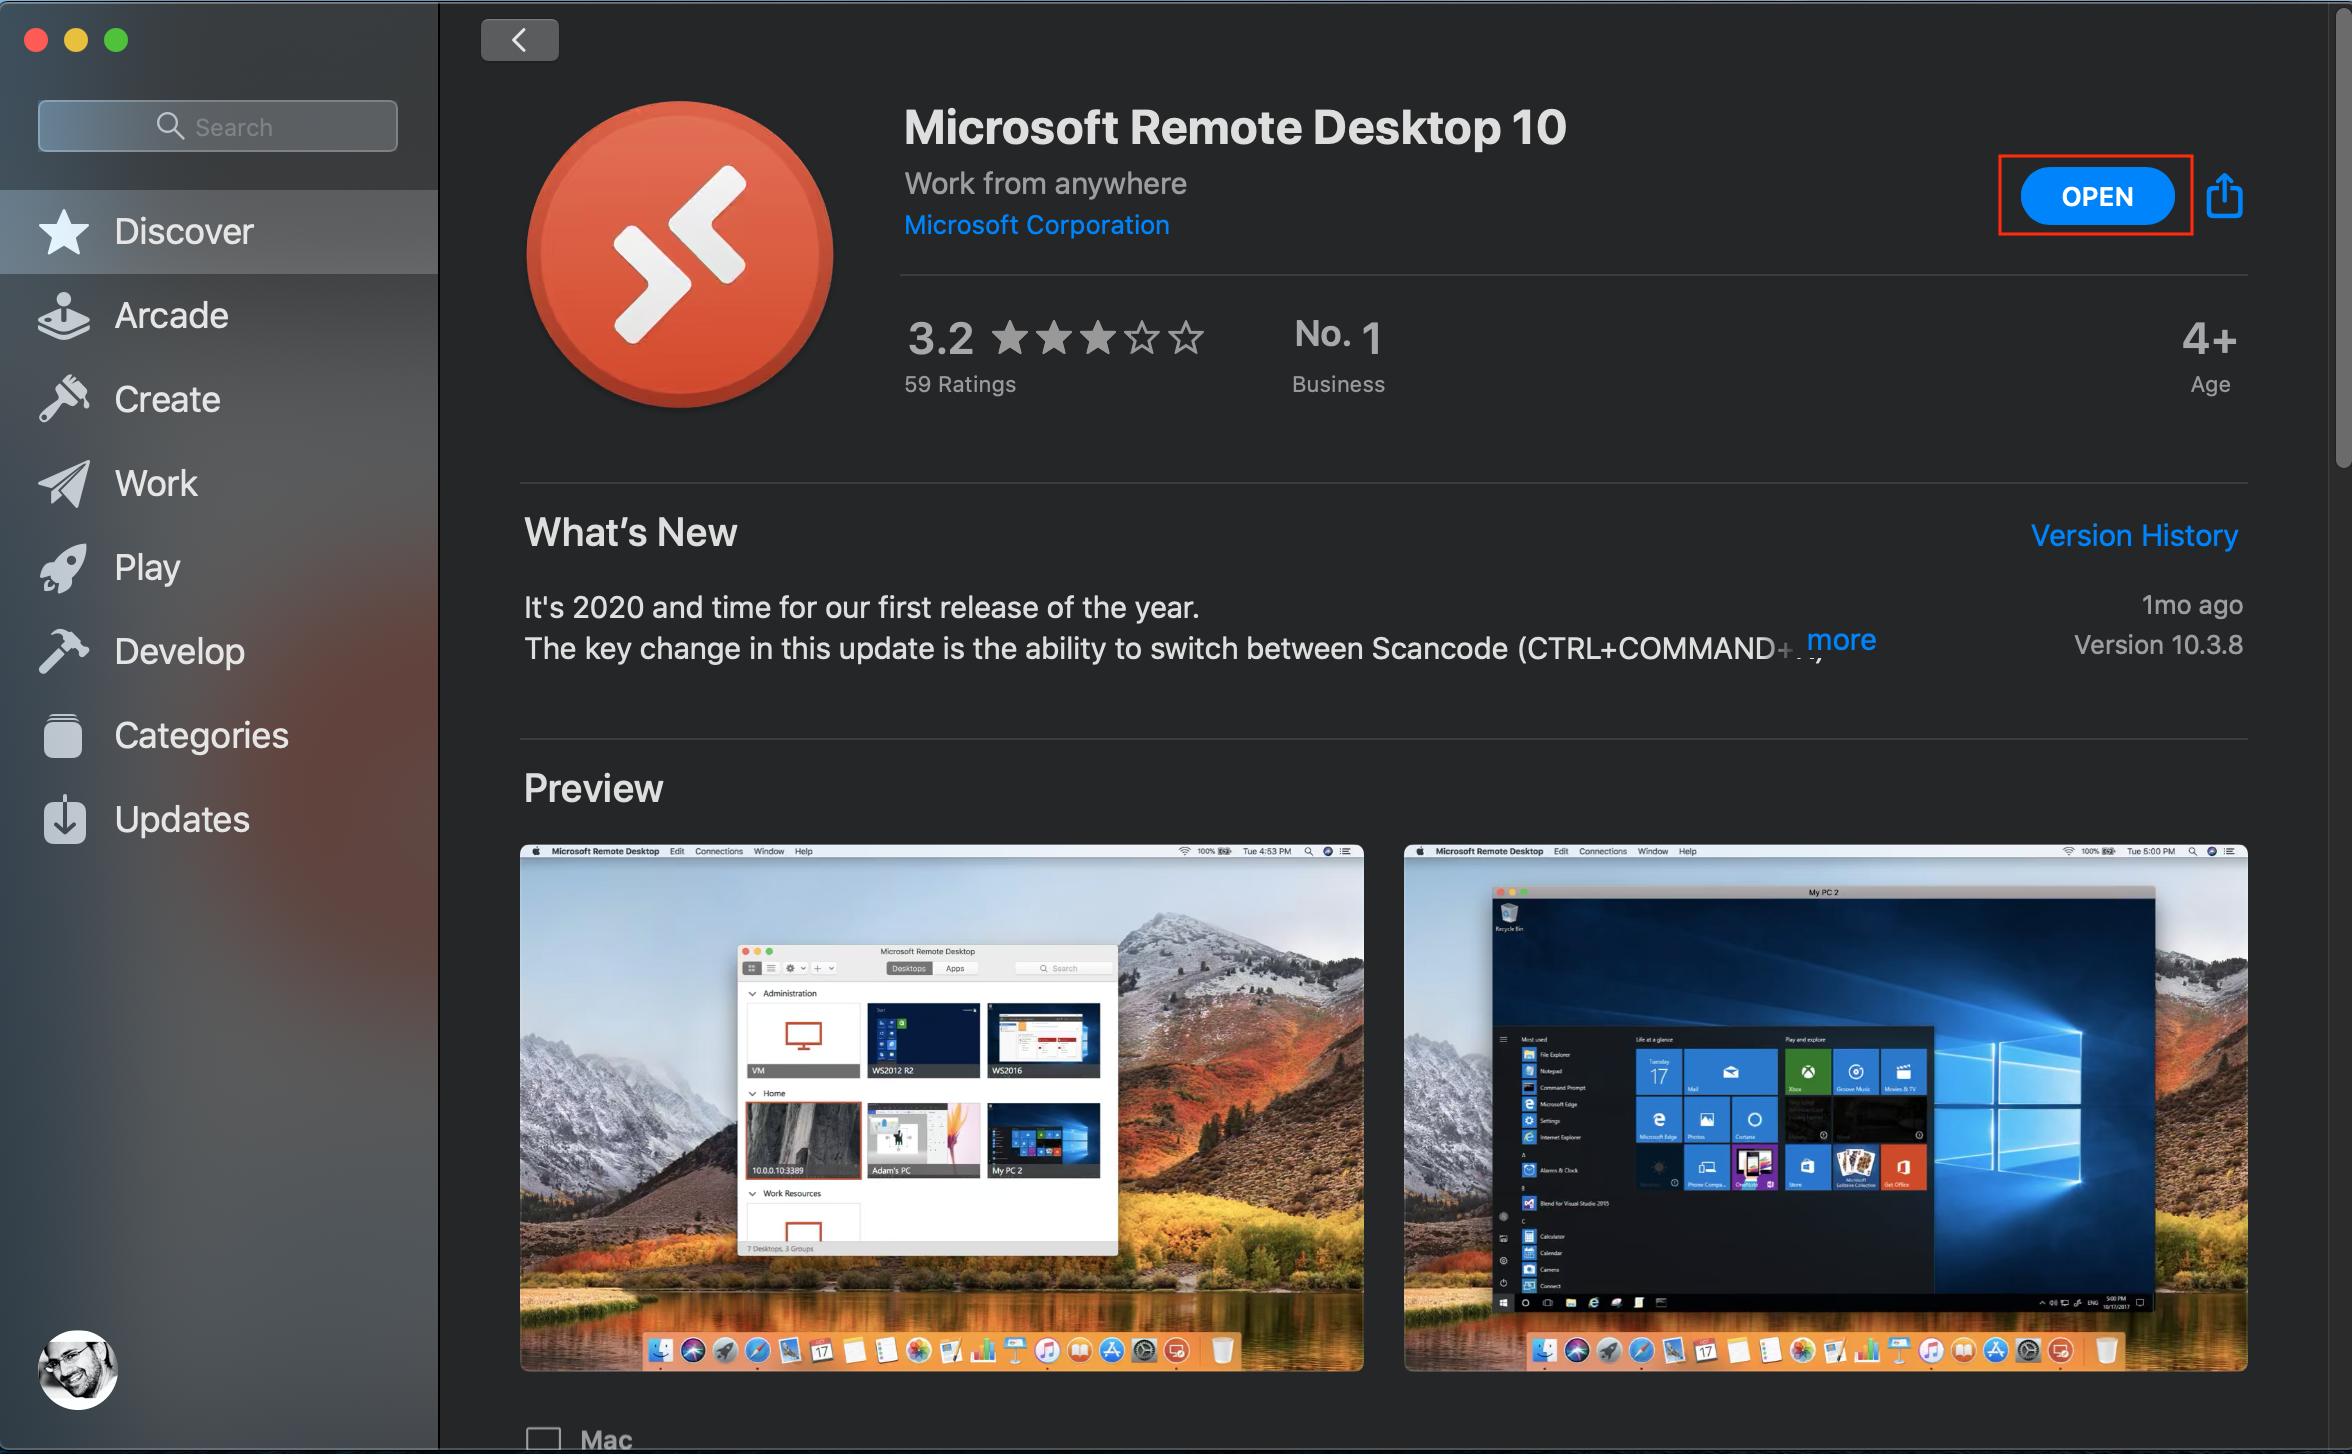Click the star rating display
The image size is (2352, 1454).
[1097, 338]
